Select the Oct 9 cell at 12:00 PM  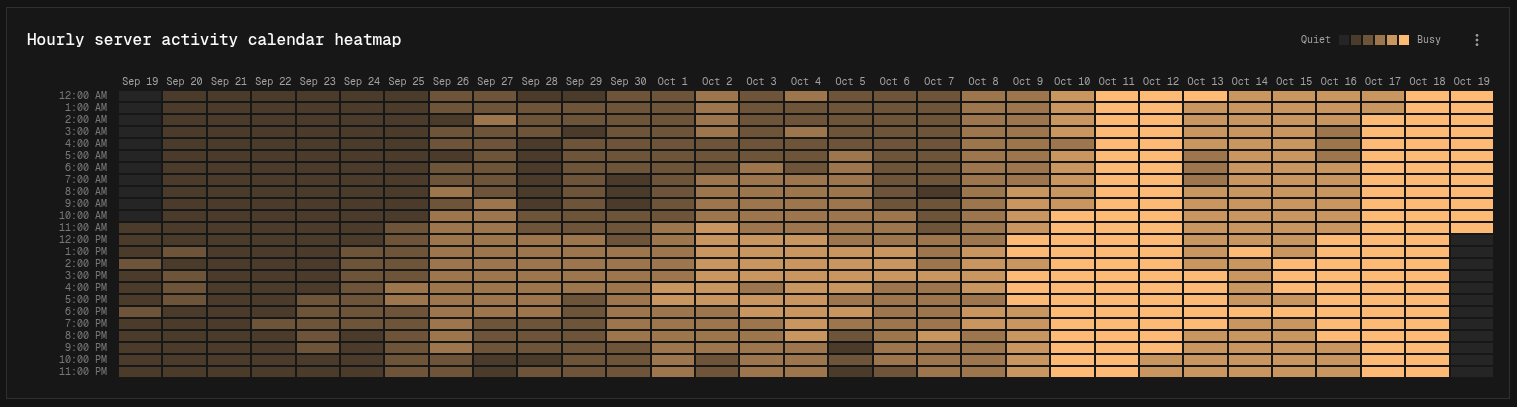[x=1028, y=240]
